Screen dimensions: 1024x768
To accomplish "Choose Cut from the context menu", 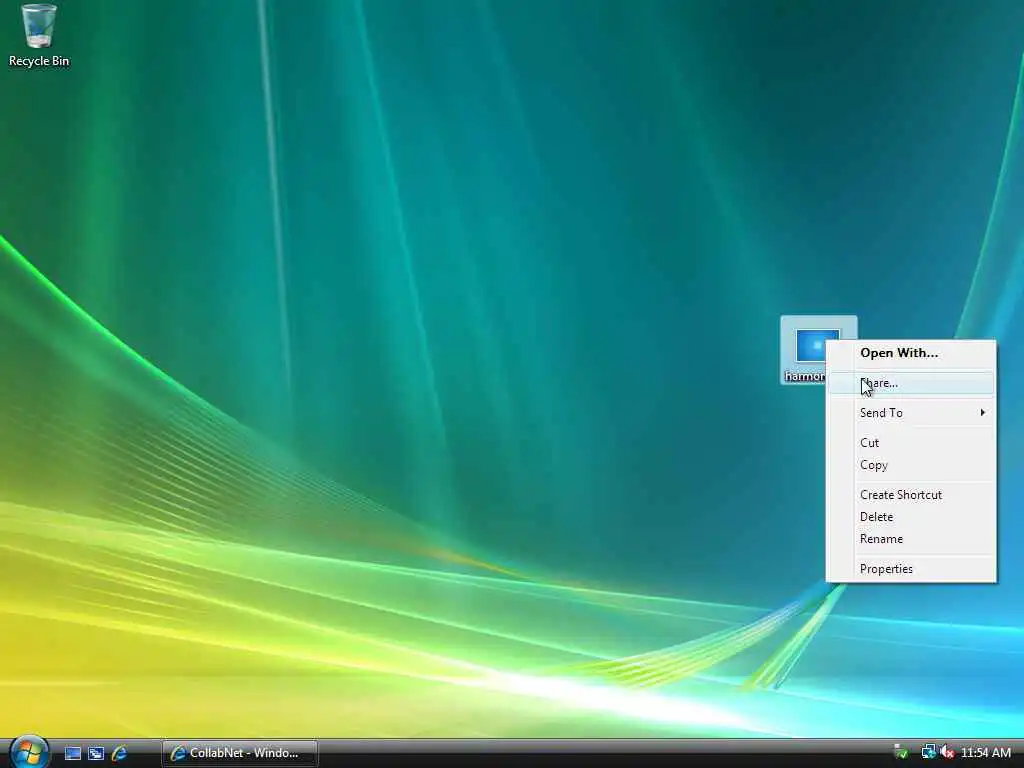I will [912, 443].
